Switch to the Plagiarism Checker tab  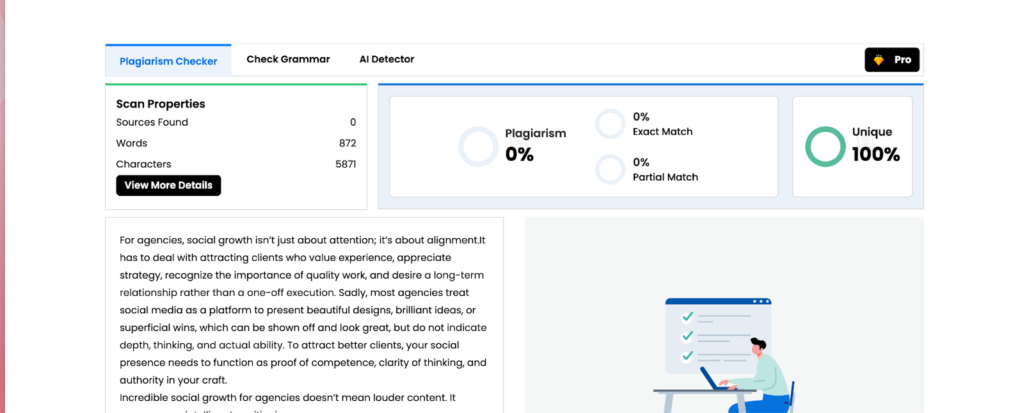[168, 60]
